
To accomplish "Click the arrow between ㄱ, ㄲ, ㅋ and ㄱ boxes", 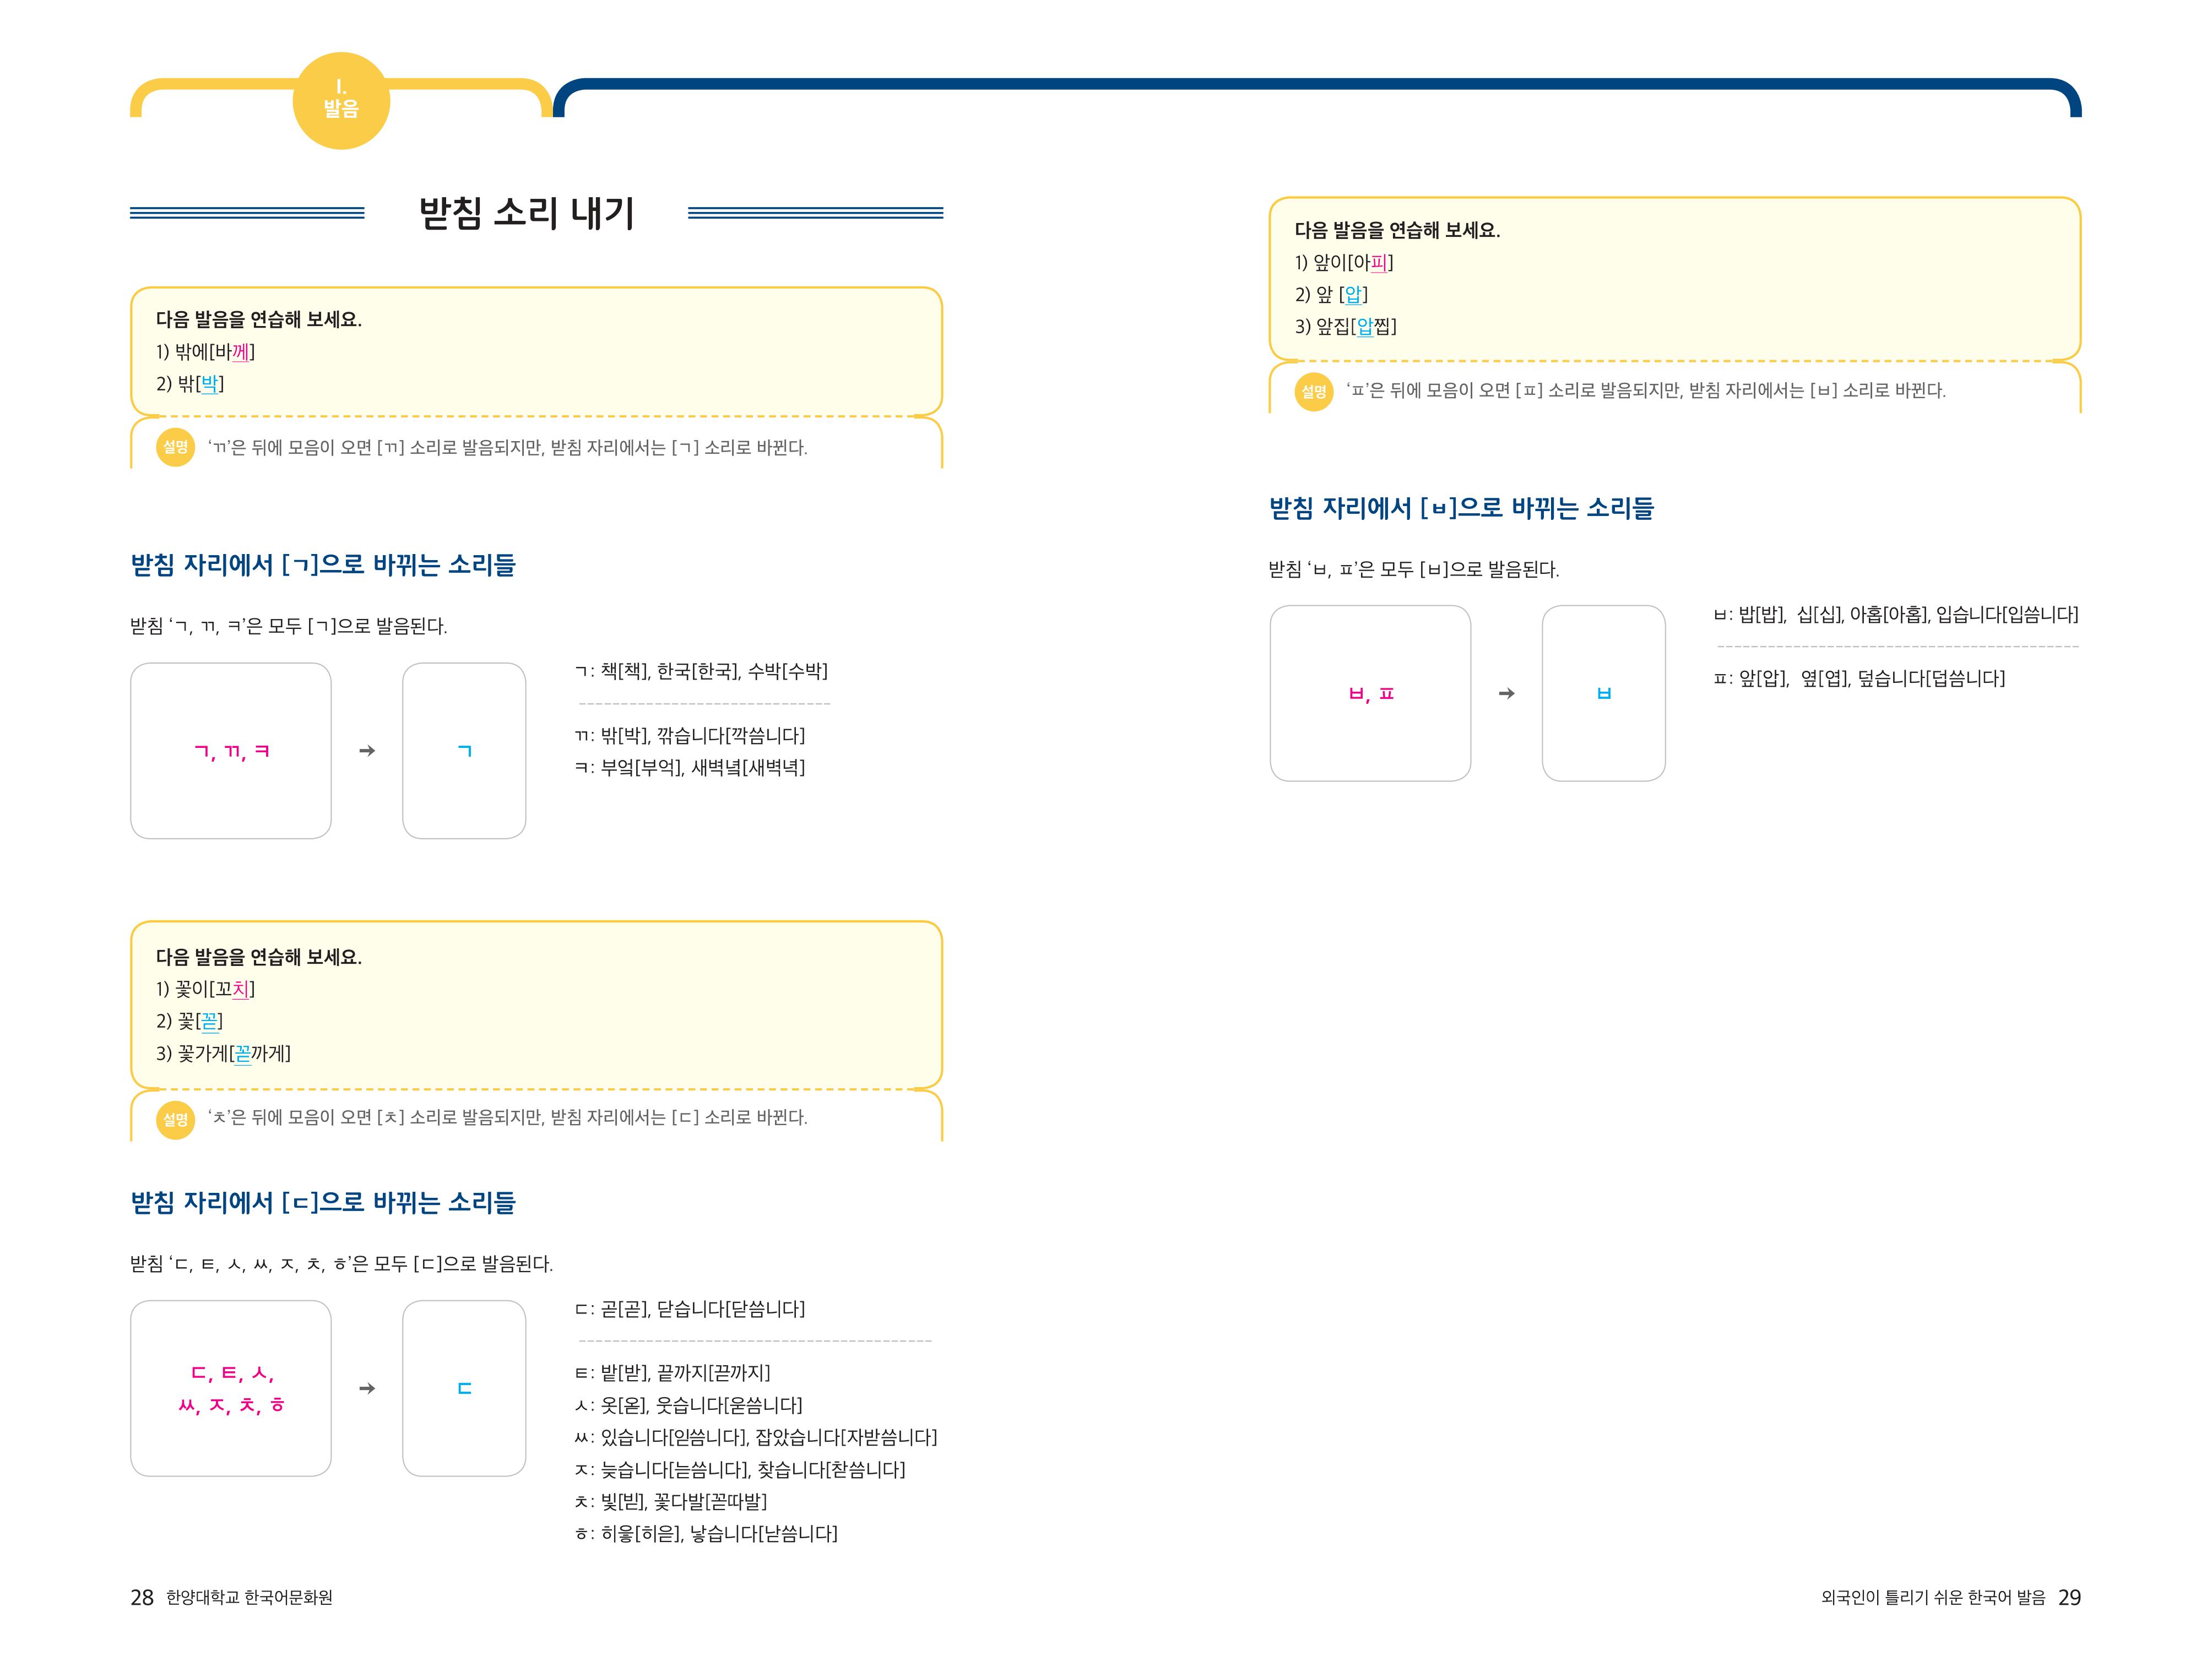I will pyautogui.click(x=367, y=751).
